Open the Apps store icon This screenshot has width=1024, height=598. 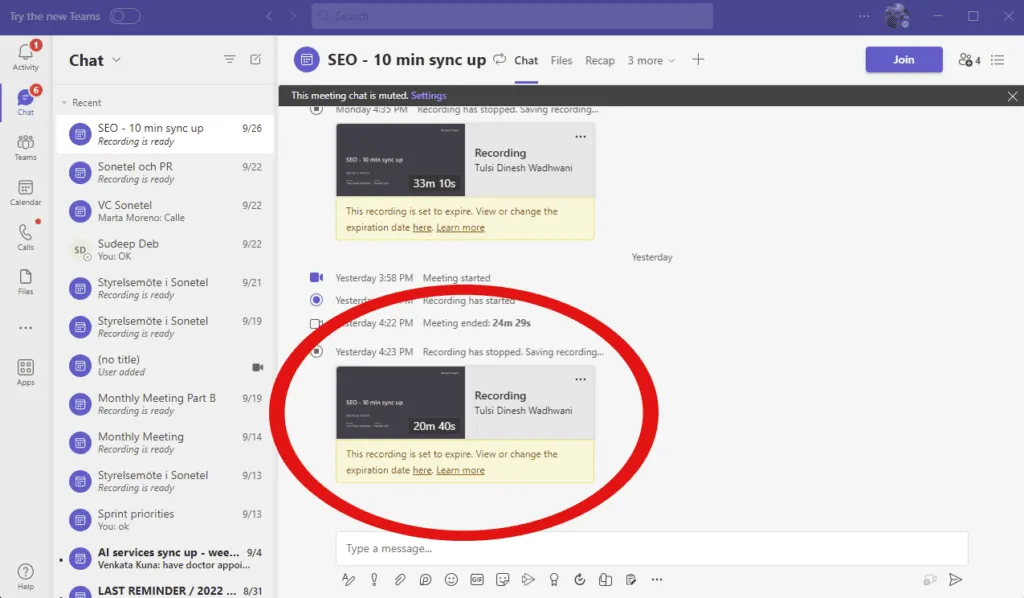click(x=25, y=372)
